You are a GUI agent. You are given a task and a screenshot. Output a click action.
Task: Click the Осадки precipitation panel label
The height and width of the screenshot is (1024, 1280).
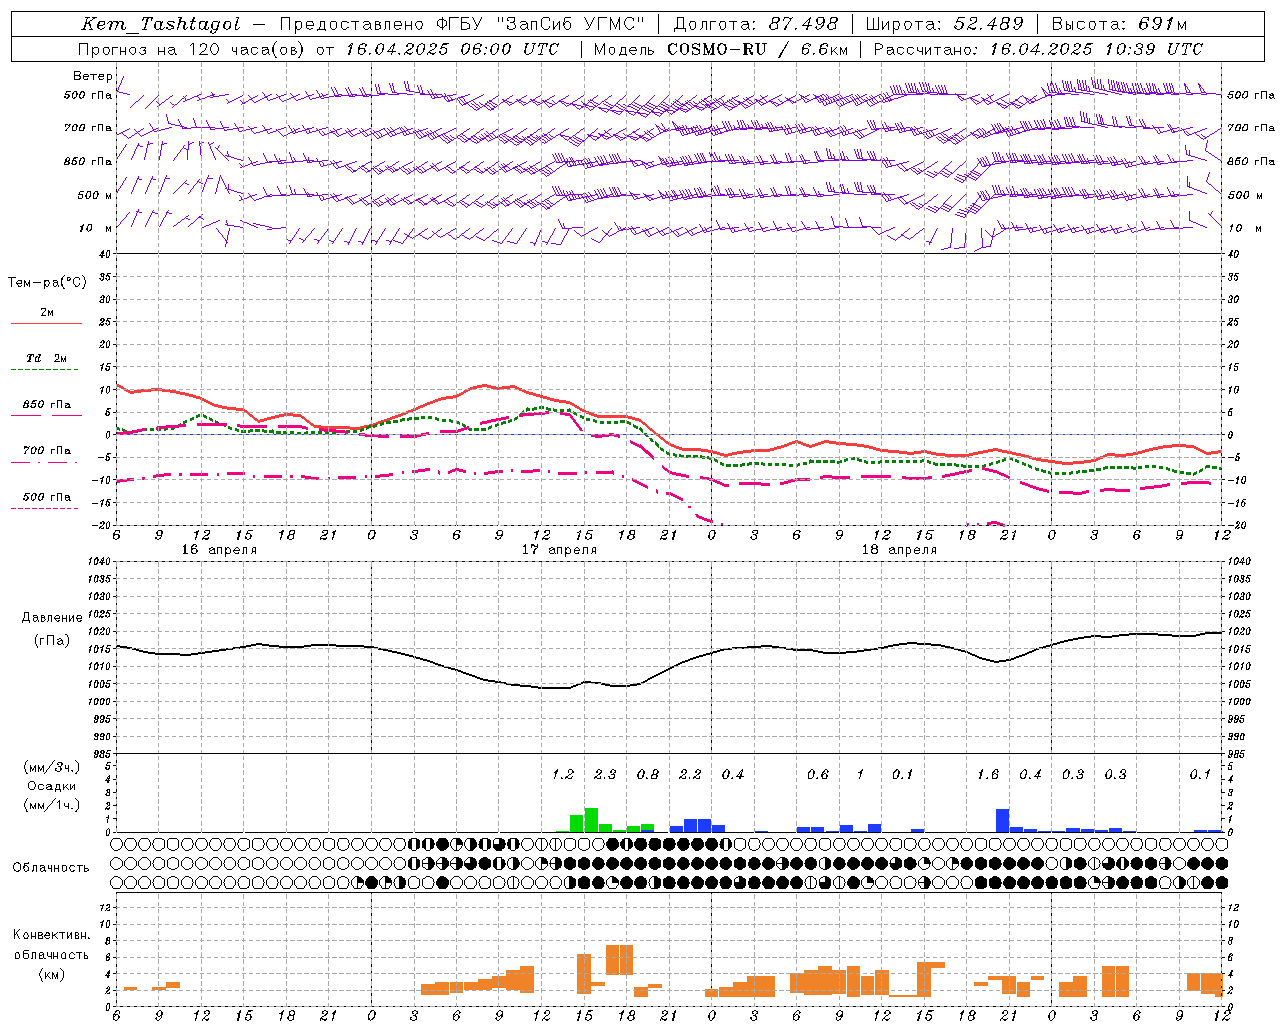pyautogui.click(x=52, y=786)
